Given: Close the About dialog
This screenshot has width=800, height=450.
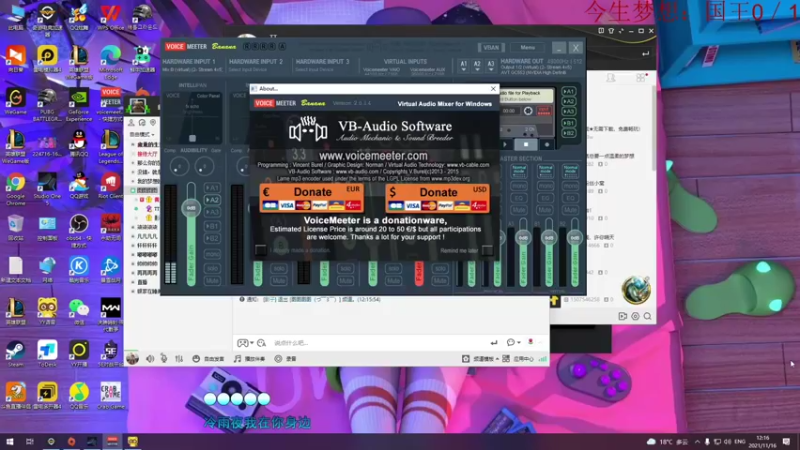Looking at the screenshot, I should coord(493,89).
